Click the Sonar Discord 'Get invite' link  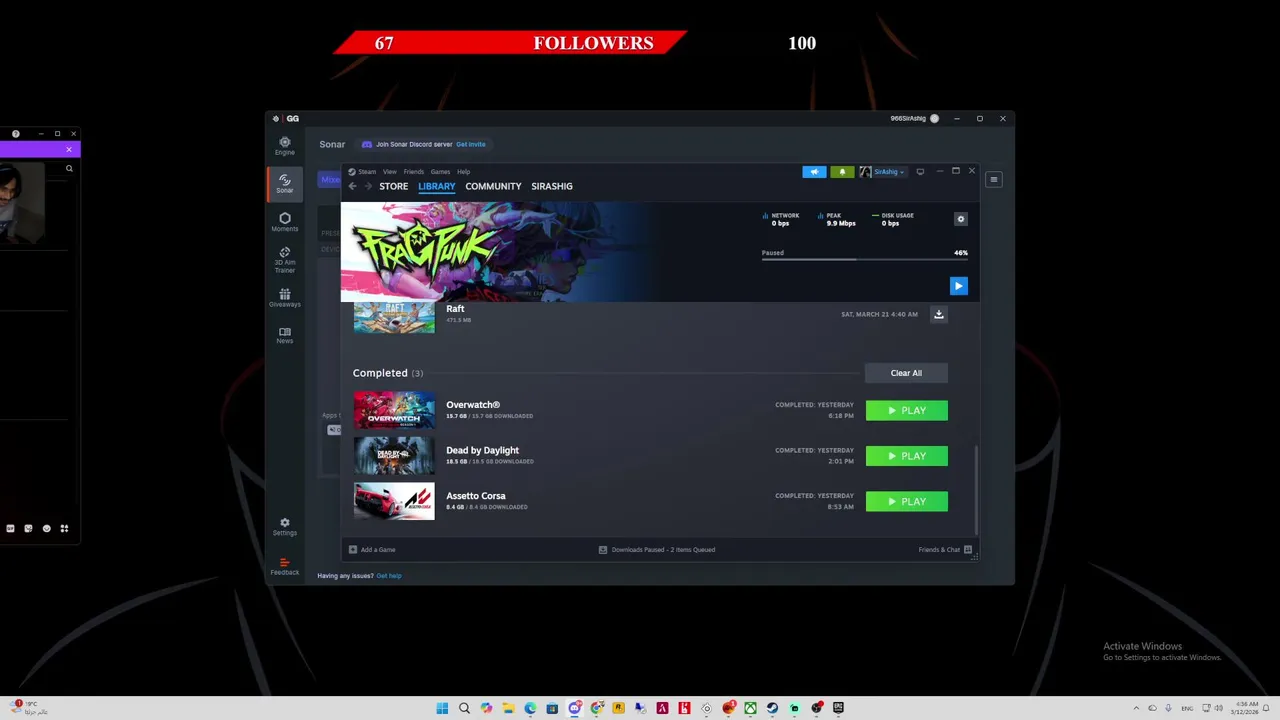click(471, 144)
